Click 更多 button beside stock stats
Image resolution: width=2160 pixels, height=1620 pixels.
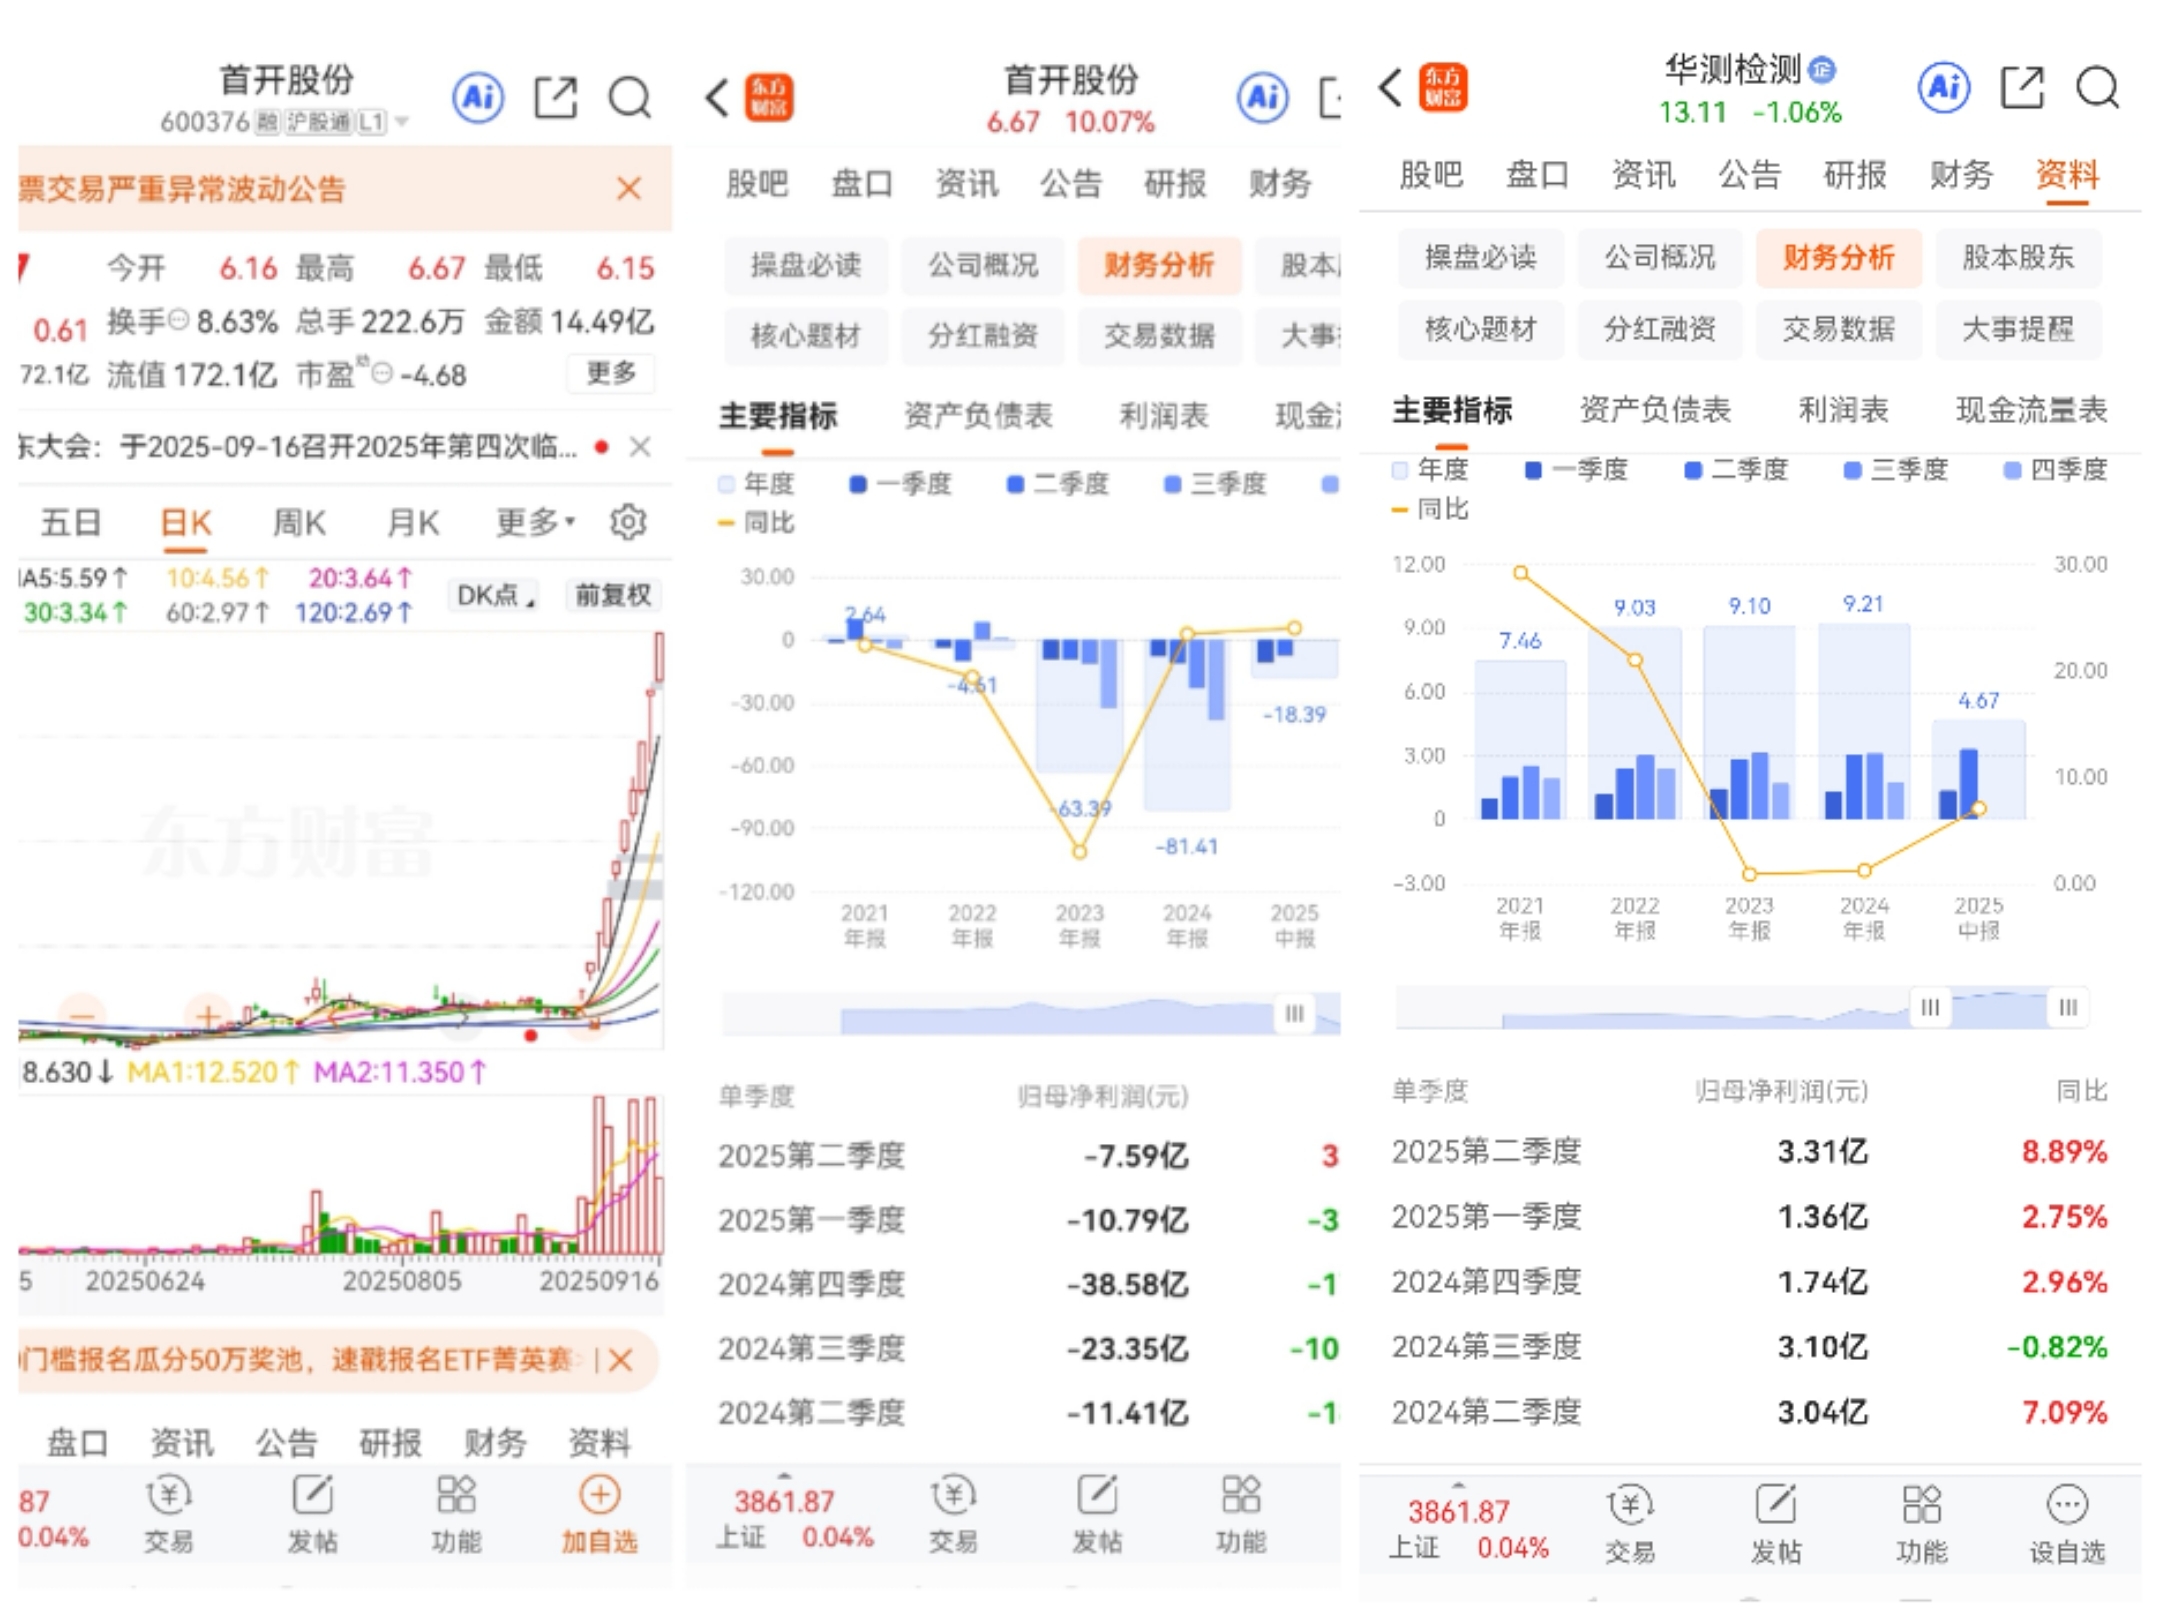pos(610,373)
